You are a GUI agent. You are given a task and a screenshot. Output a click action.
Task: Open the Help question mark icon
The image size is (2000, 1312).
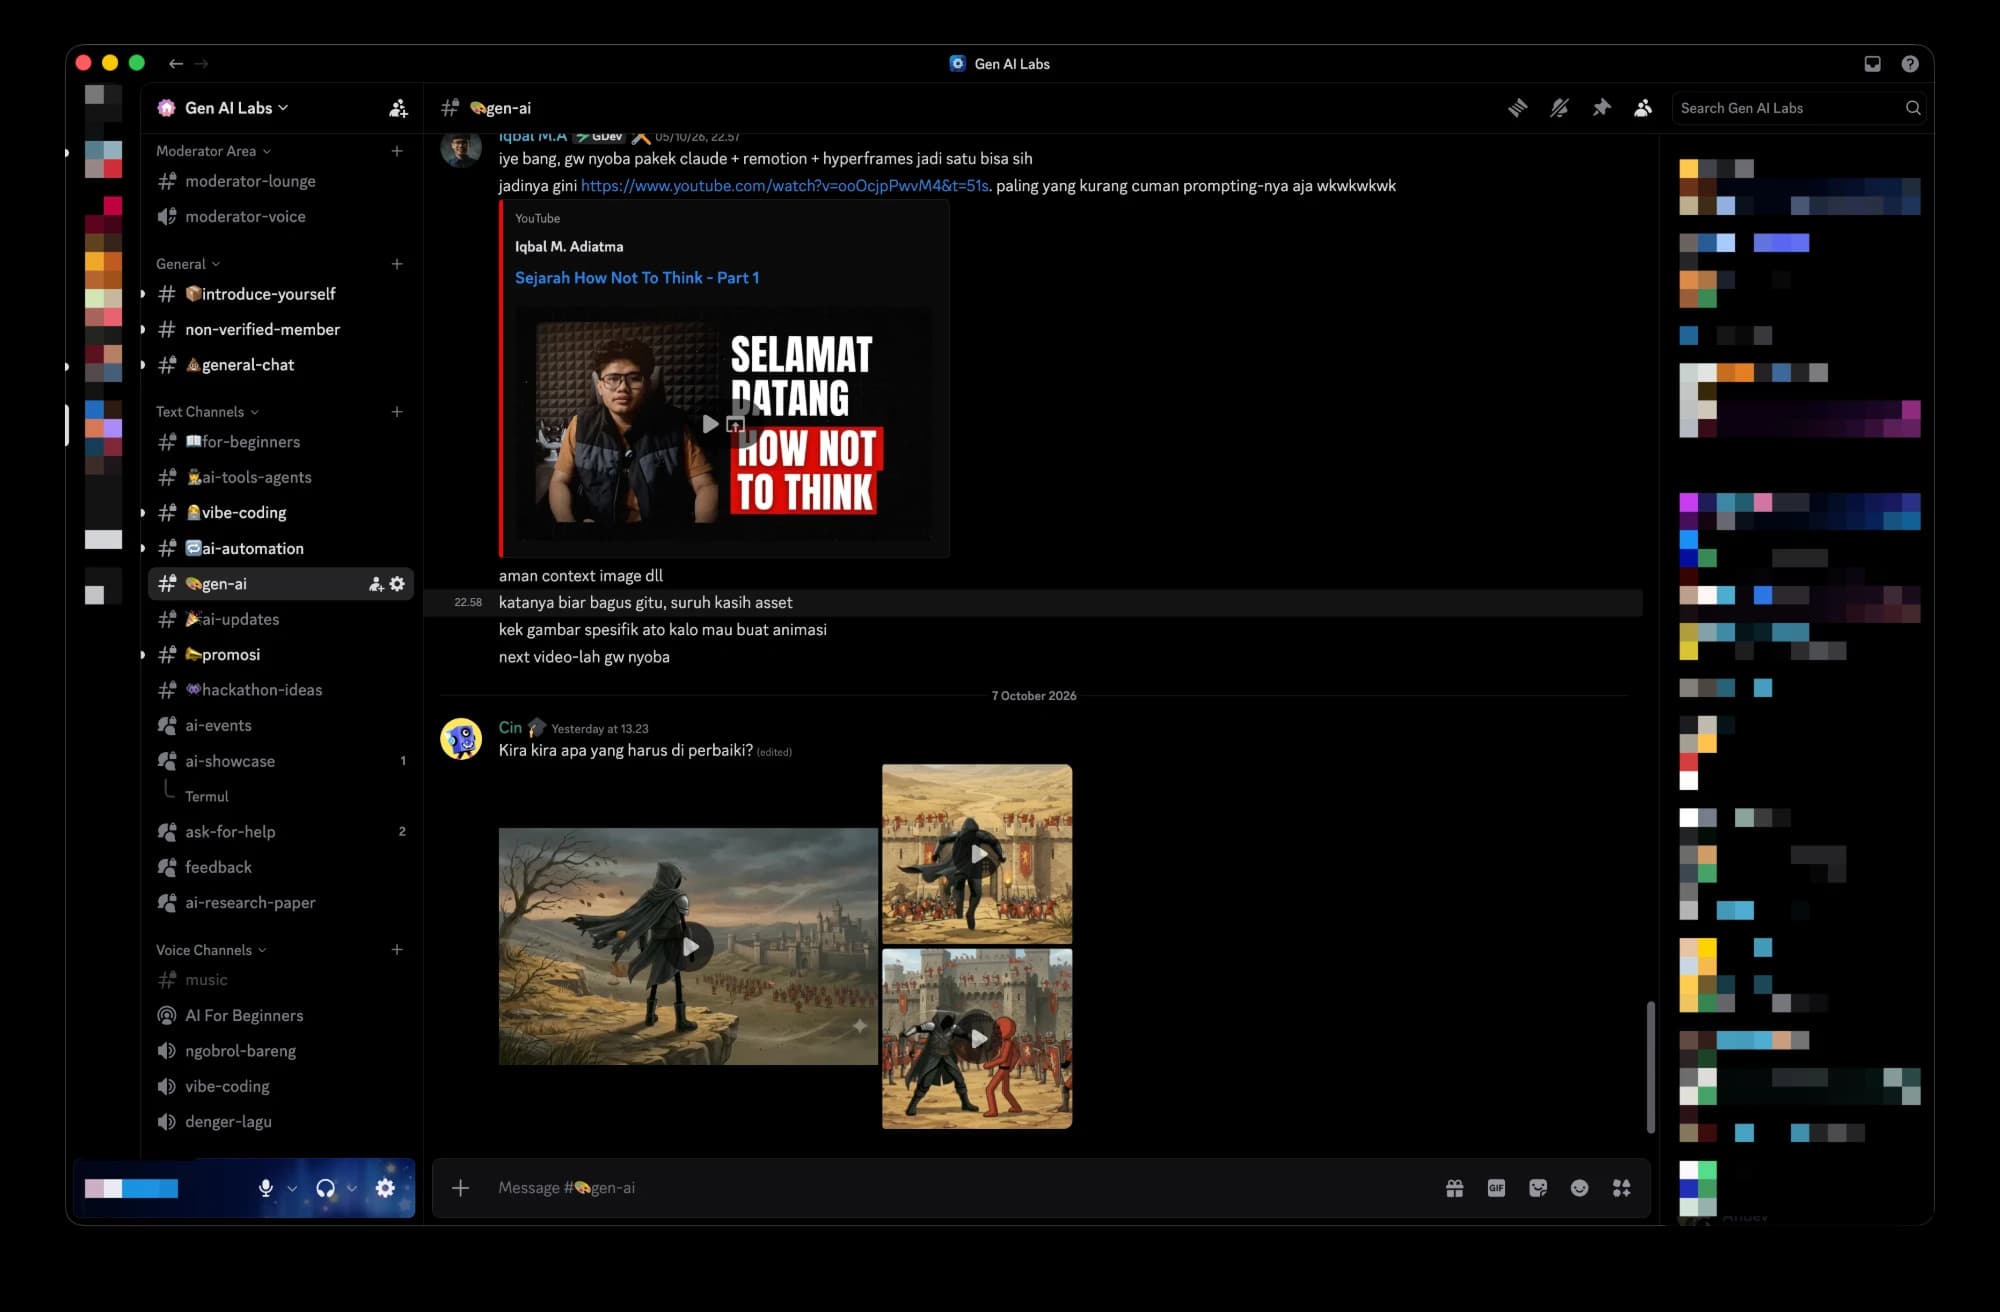(x=1910, y=64)
